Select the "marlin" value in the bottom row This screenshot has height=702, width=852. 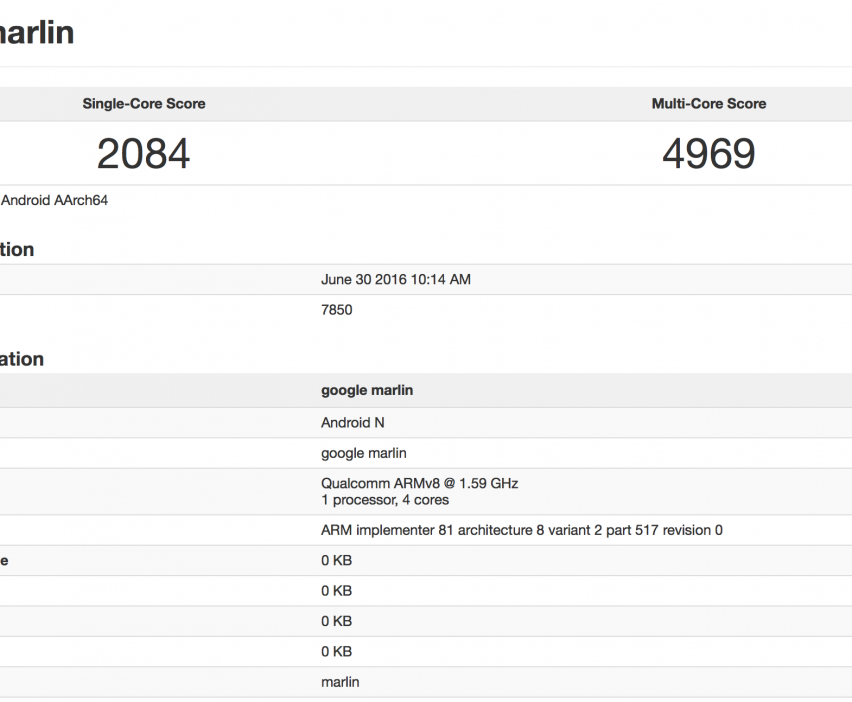click(340, 682)
